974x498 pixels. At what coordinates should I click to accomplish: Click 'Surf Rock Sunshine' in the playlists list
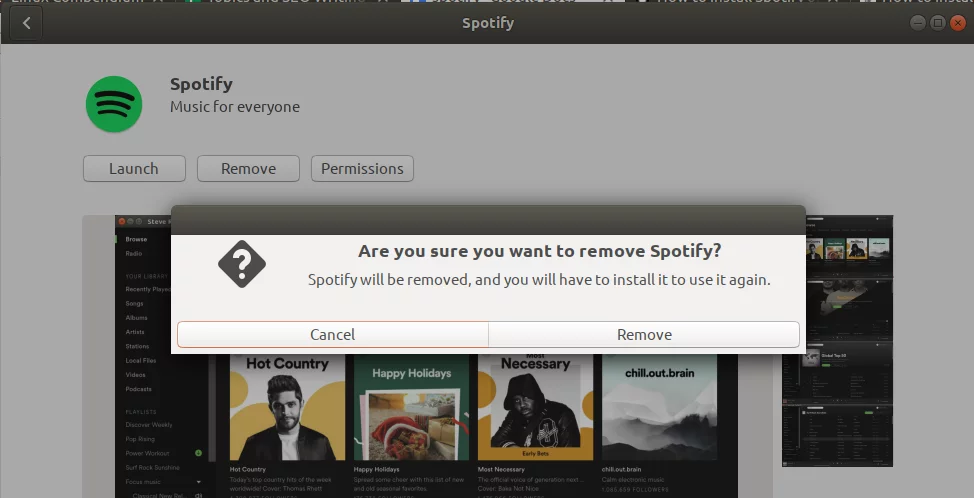[153, 468]
